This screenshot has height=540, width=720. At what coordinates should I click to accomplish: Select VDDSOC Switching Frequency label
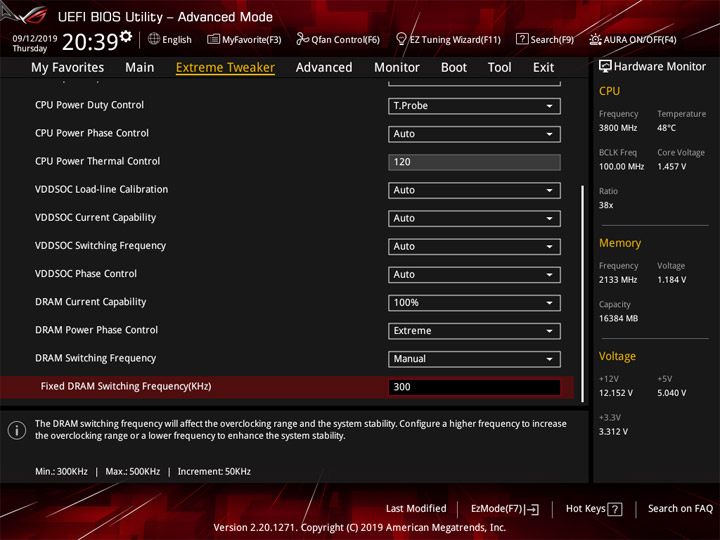100,246
